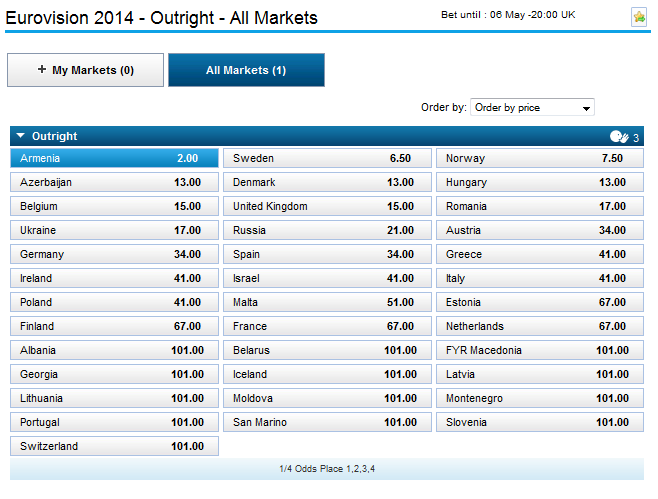Pick Norway at 7.50 odds
The image size is (658, 499).
[539, 158]
